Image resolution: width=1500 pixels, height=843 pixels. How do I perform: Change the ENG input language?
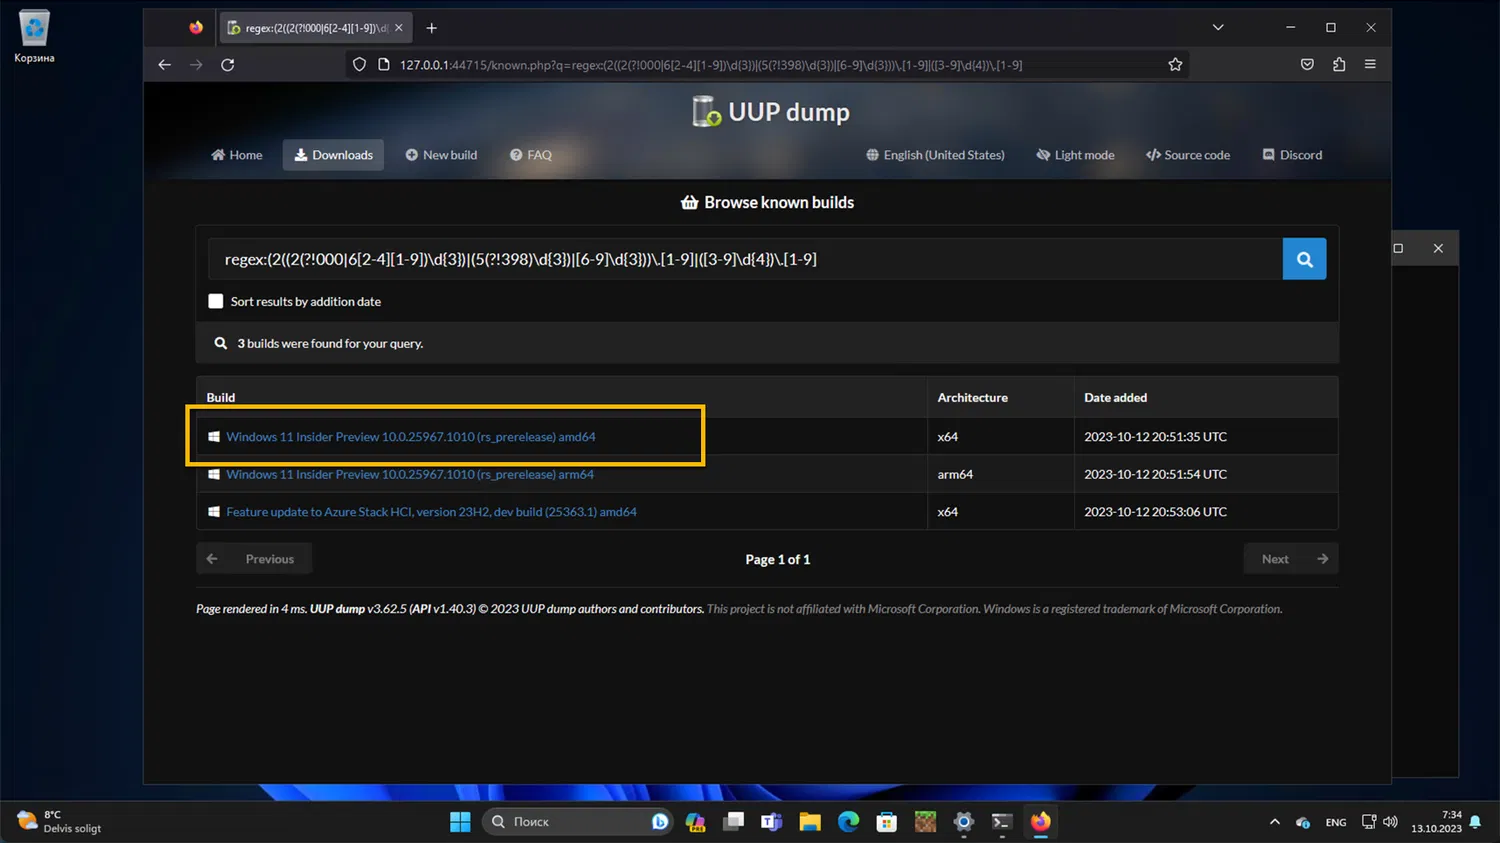pos(1336,822)
